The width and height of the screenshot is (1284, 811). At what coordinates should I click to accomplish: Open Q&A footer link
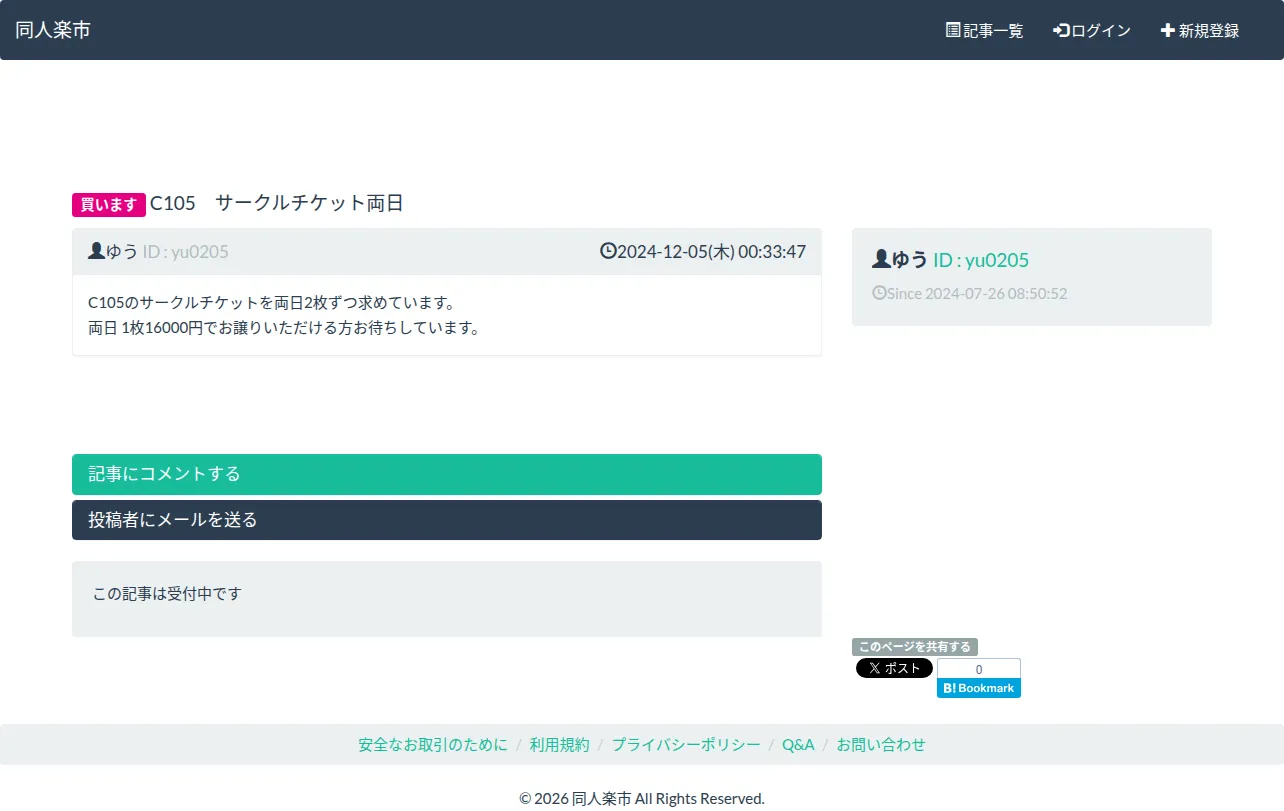(x=798, y=745)
